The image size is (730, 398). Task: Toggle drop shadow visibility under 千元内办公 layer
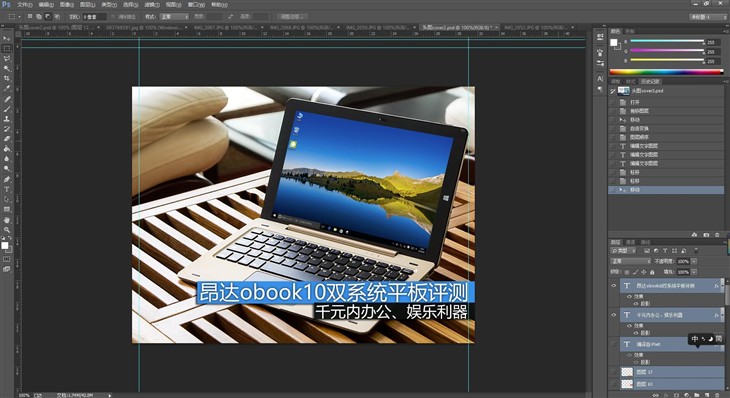click(636, 333)
